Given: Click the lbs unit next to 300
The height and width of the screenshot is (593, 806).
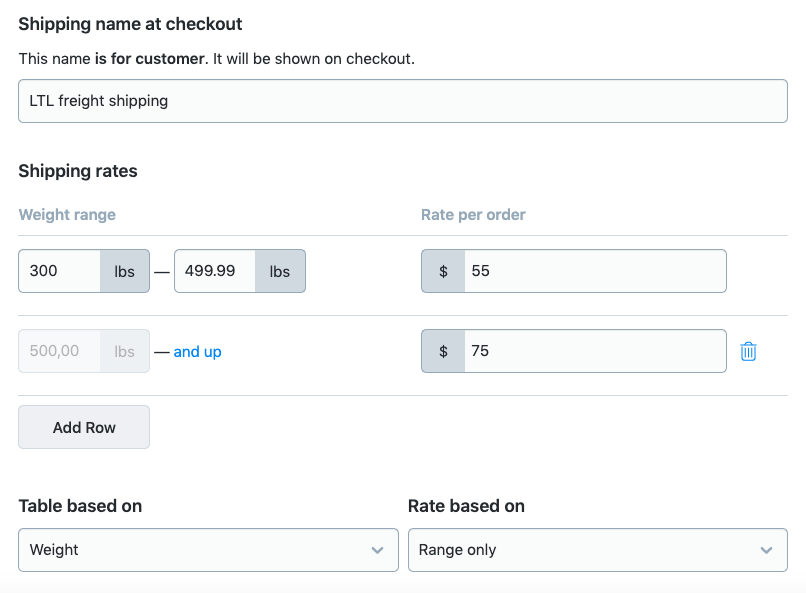Looking at the screenshot, I should tap(125, 271).
